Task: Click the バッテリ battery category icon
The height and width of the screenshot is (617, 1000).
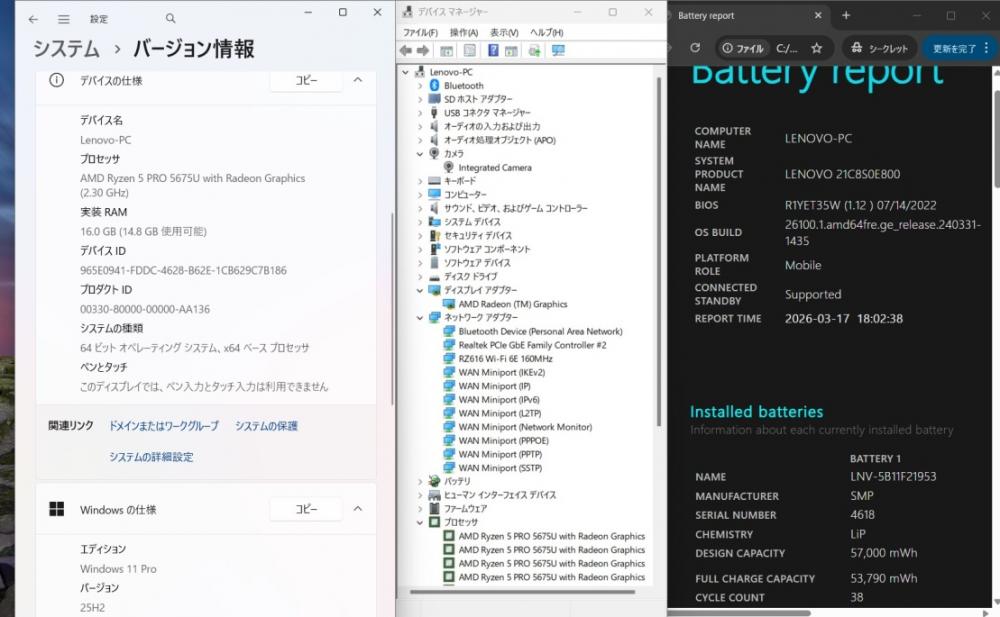Action: 434,481
